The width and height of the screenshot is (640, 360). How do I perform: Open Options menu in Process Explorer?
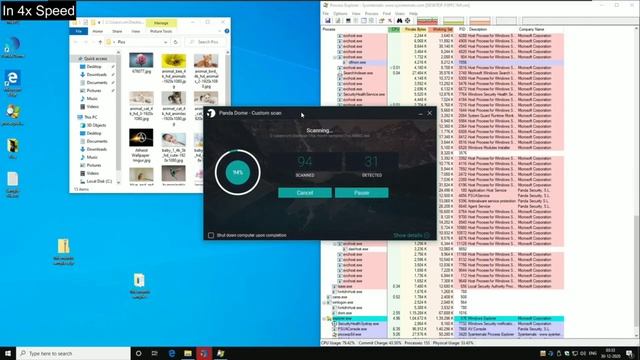(x=340, y=13)
